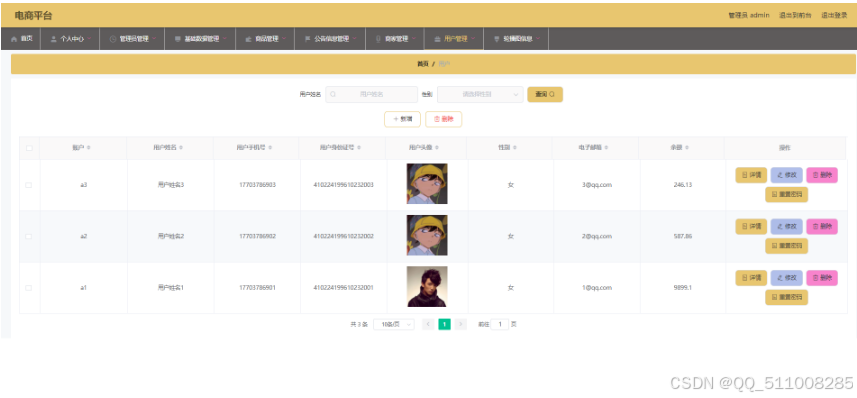
Task: Click 重置密码 for account a2
Action: click(x=786, y=246)
